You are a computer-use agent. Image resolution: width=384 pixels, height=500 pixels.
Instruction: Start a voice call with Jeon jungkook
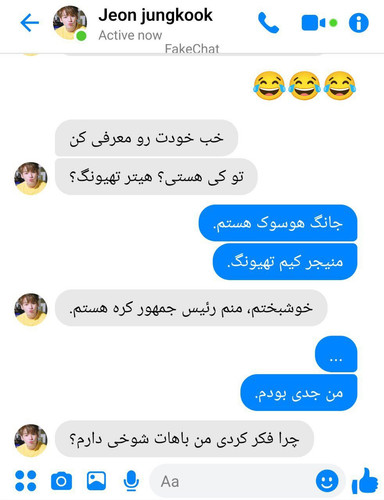click(268, 23)
